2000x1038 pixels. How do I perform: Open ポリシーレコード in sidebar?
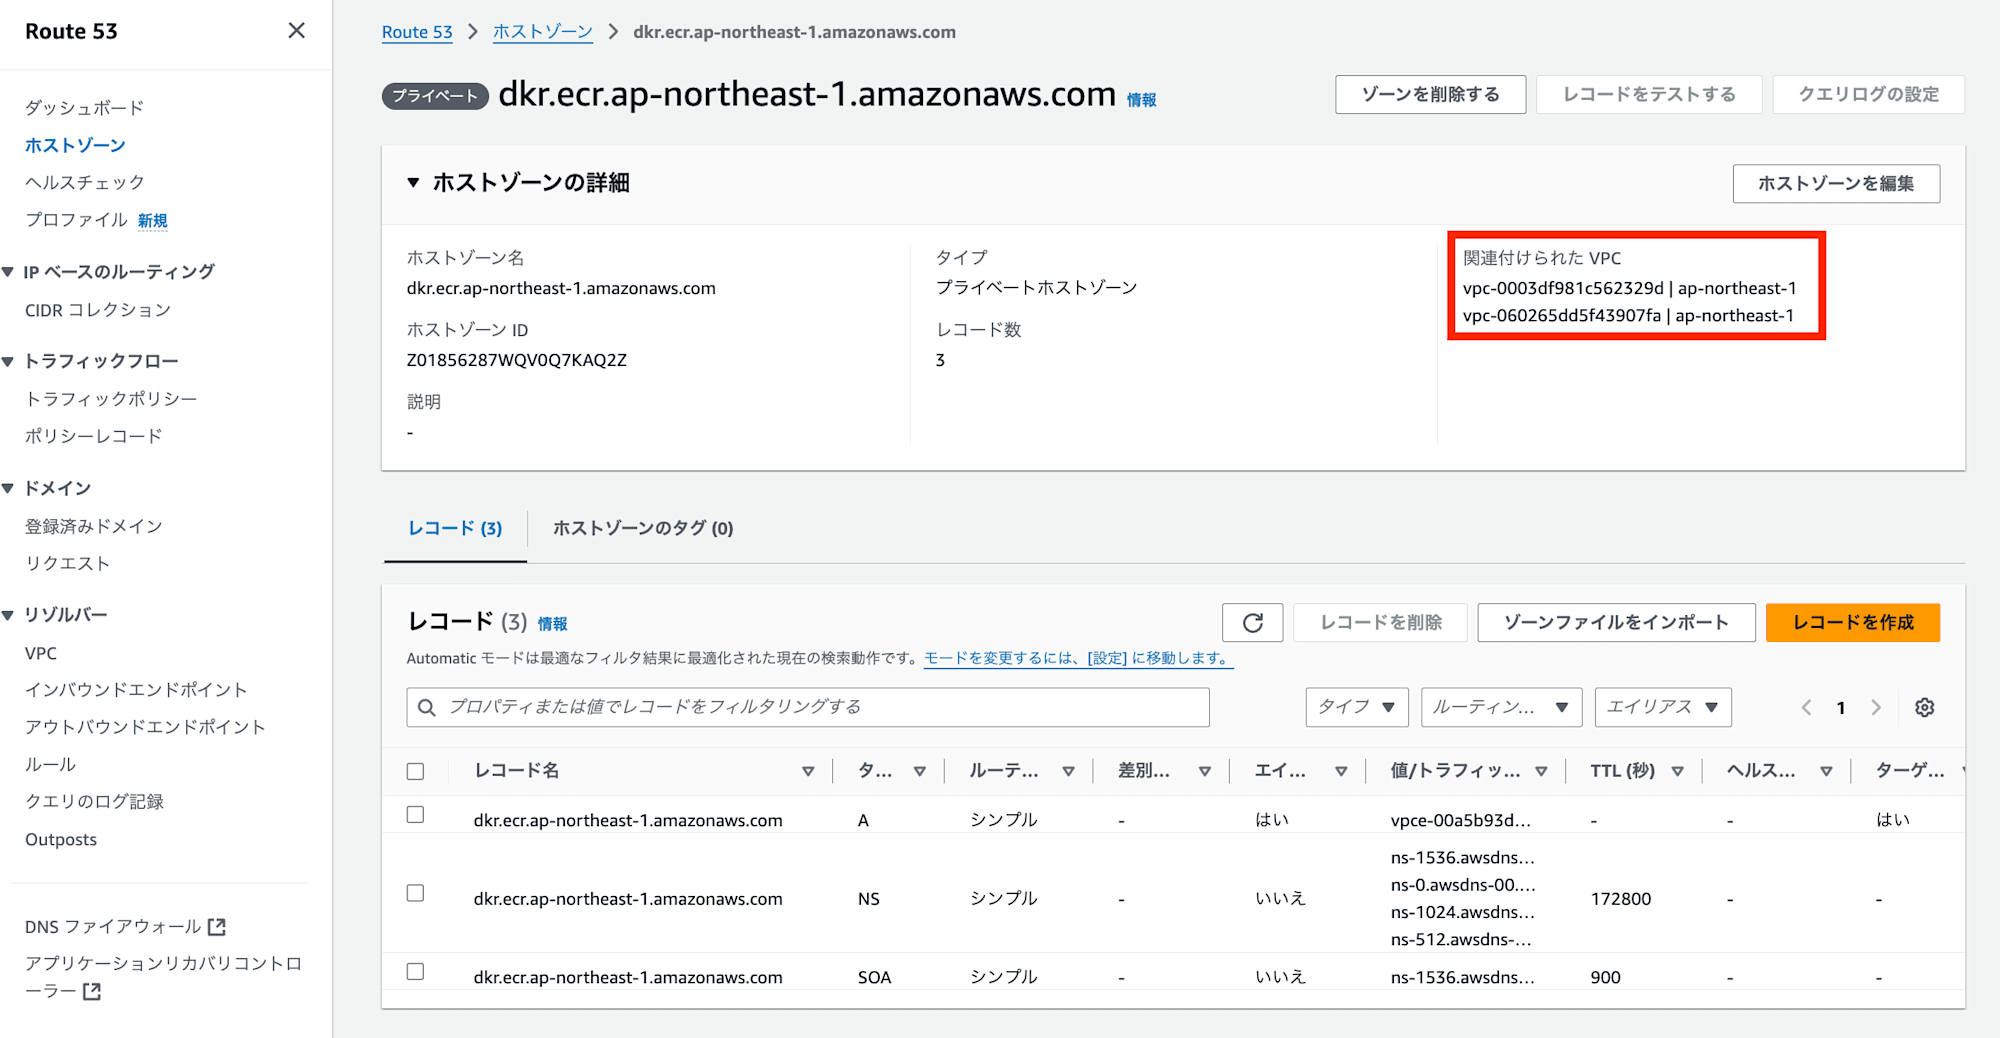94,436
